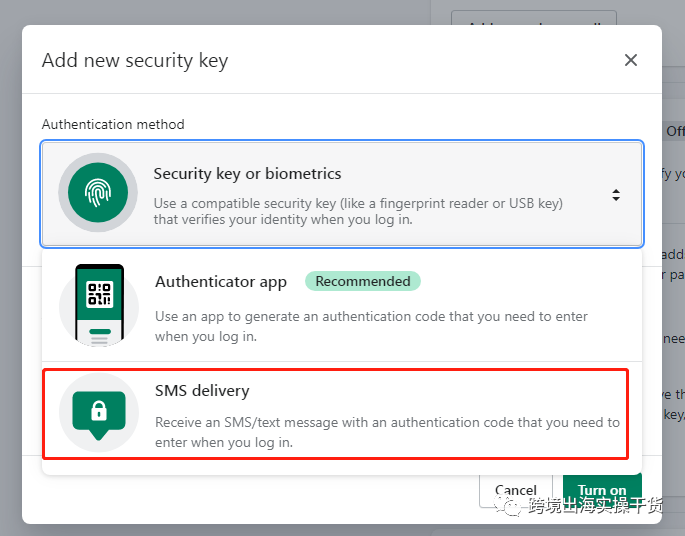Viewport: 685px width, 536px height.
Task: Click the Authentication method label
Action: click(113, 124)
